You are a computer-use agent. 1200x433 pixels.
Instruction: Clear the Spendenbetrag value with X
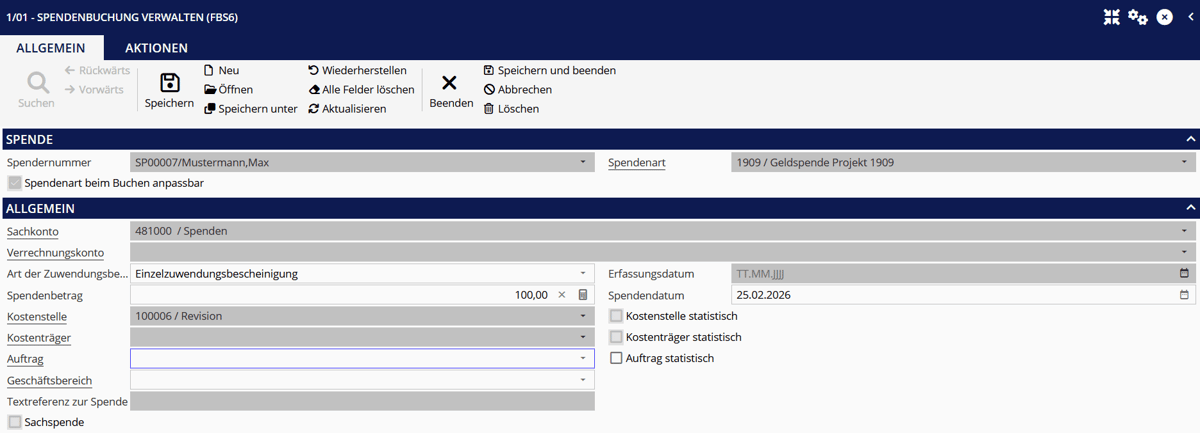(x=562, y=295)
